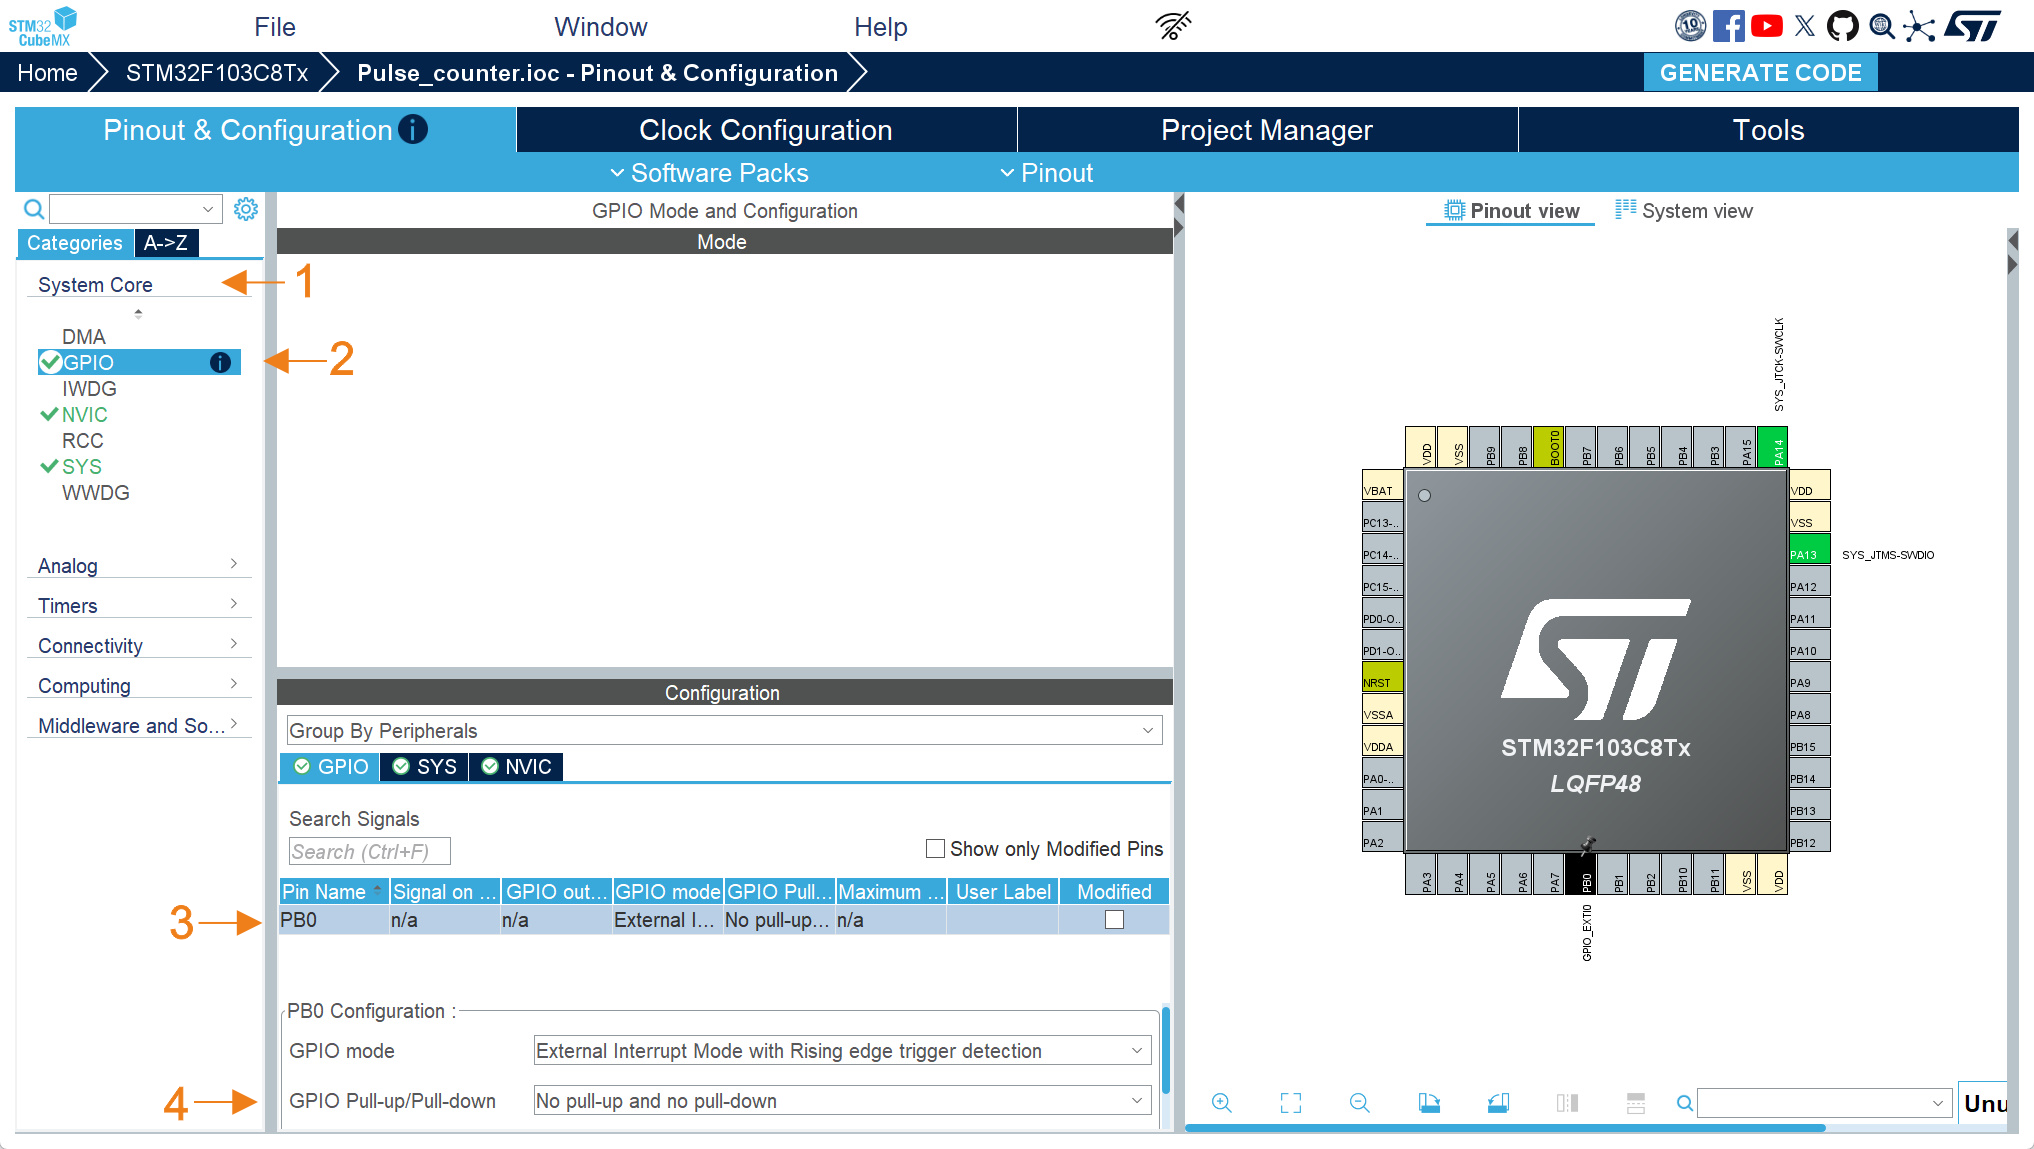This screenshot has width=2034, height=1149.
Task: Toggle the Modified checkbox for PB0
Action: [1114, 920]
